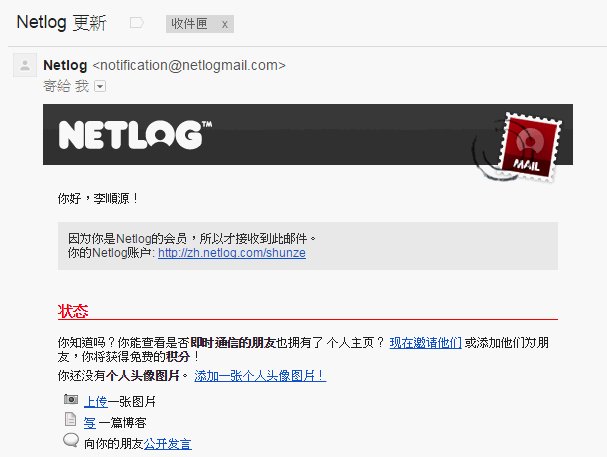Click the 收件匣 inbox label tag

coord(189,24)
